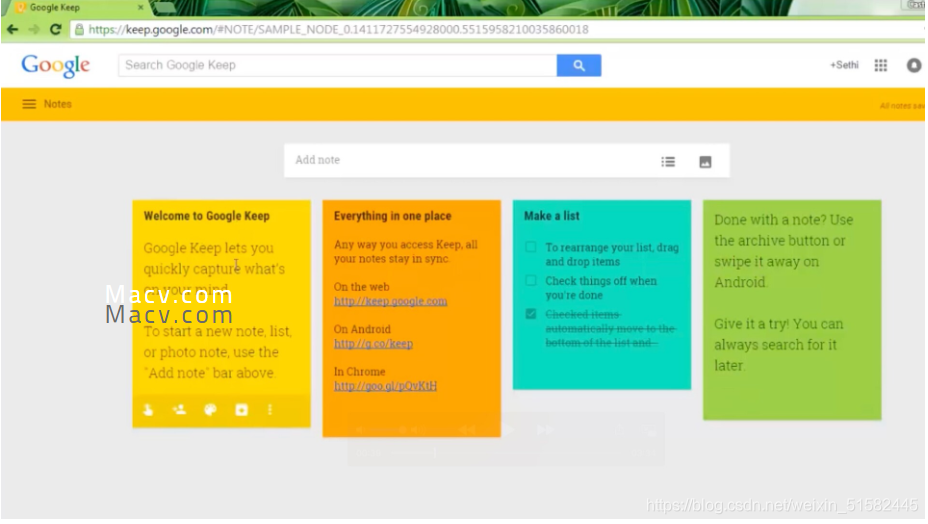Open the green 'Done with a note?' note
The image size is (928, 524).
click(792, 310)
